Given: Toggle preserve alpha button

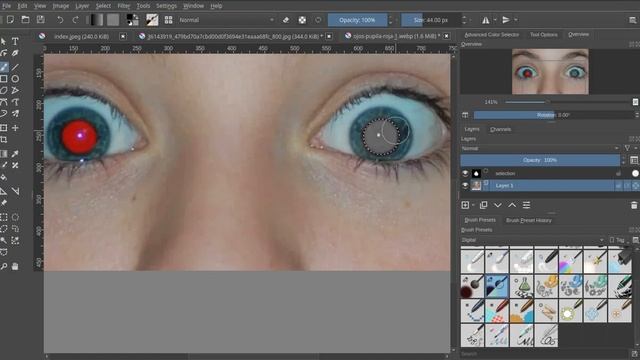Looking at the screenshot, I should pos(302,20).
